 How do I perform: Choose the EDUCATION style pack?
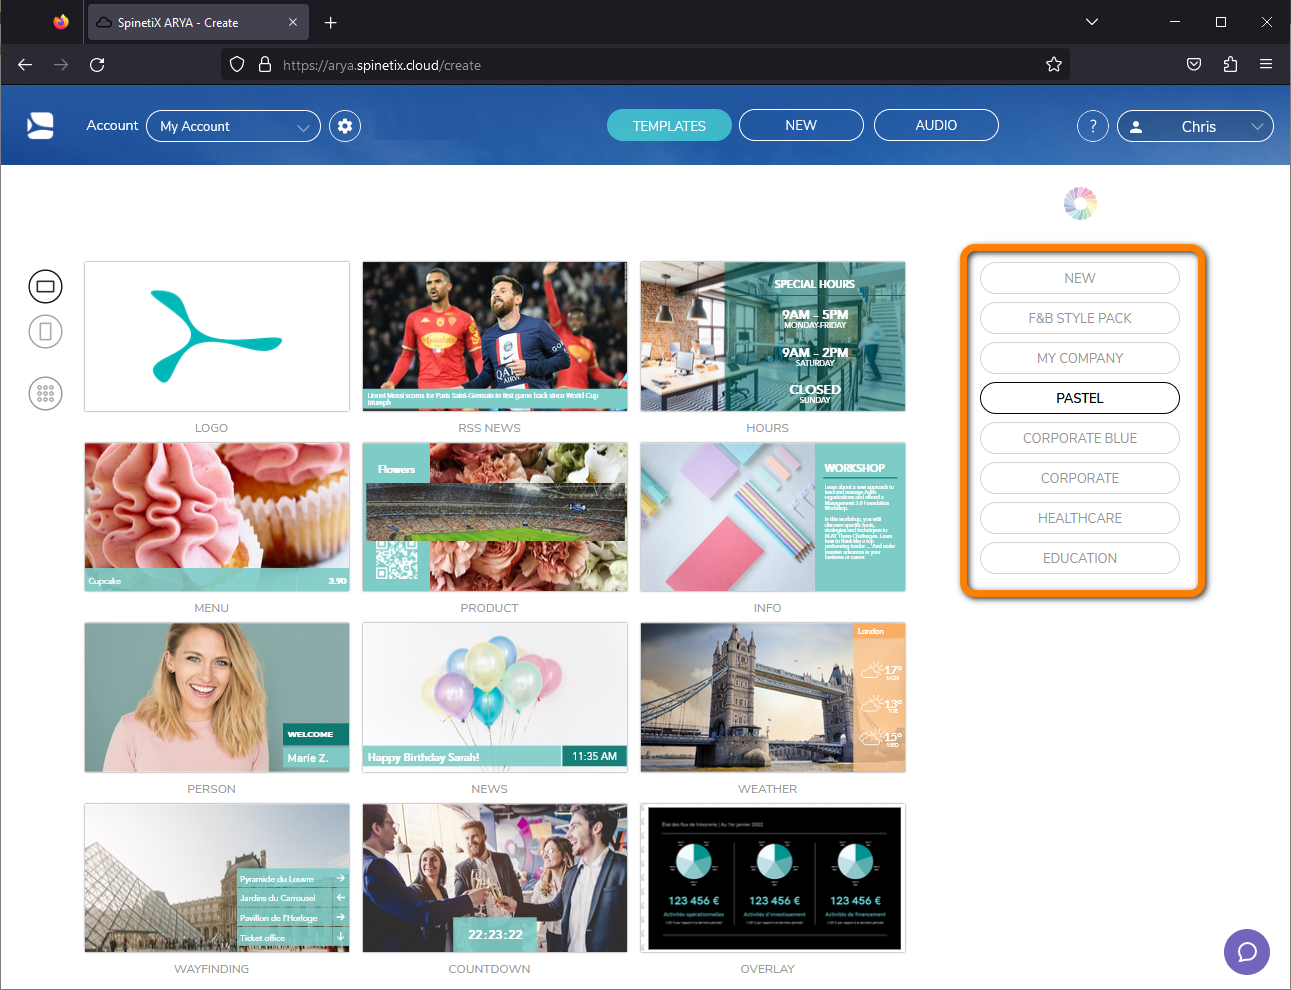tap(1079, 558)
